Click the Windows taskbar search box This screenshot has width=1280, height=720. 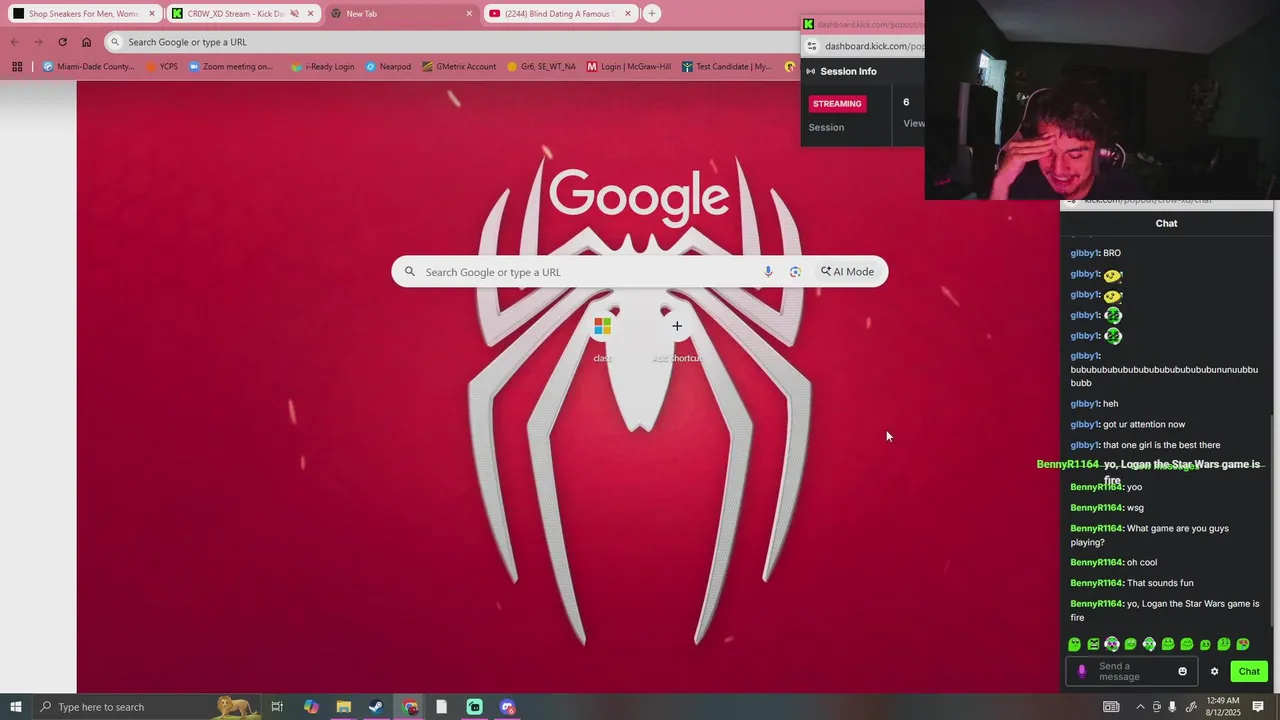[x=147, y=707]
